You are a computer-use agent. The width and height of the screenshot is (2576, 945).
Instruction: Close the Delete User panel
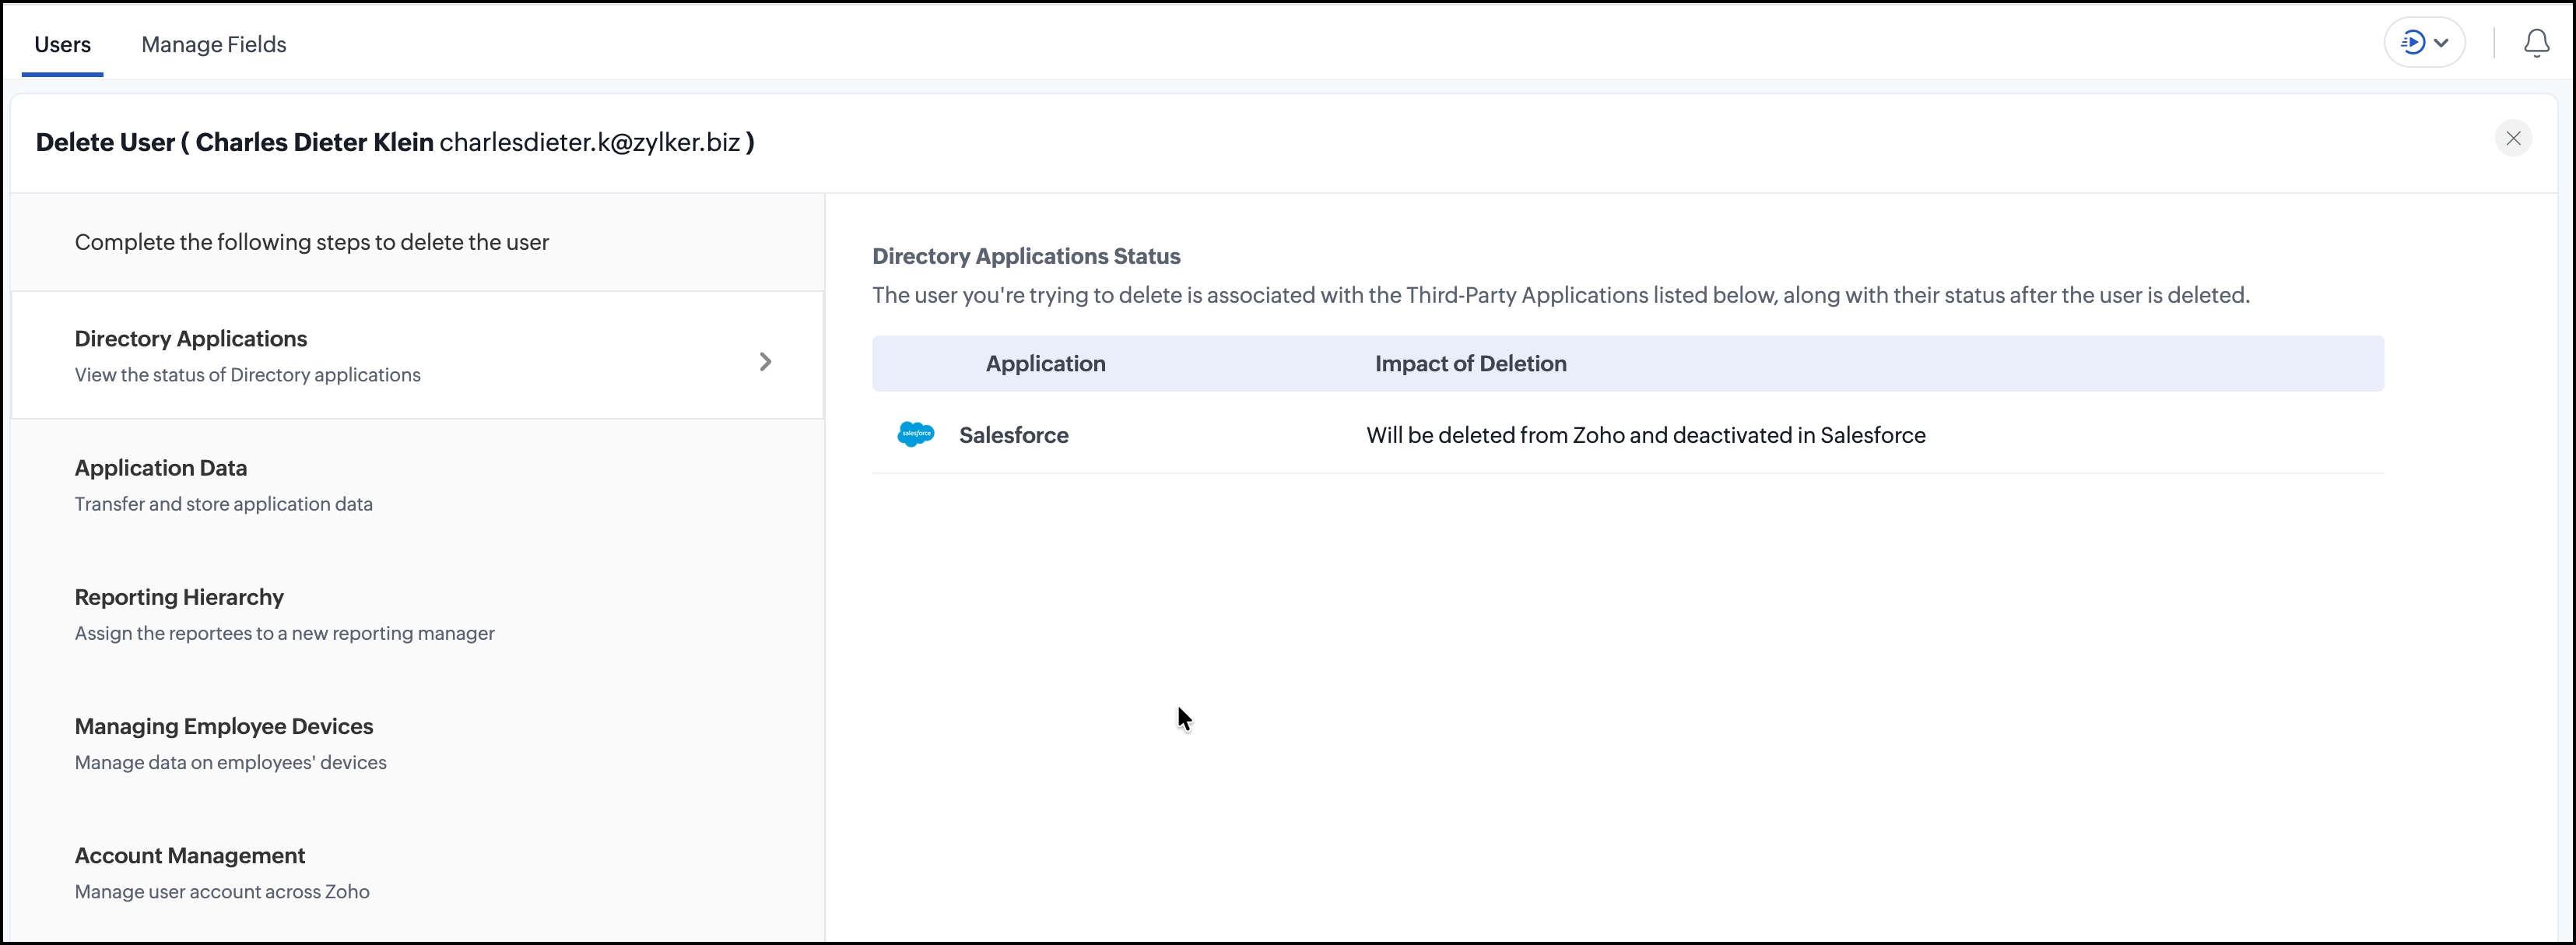[x=2513, y=138]
